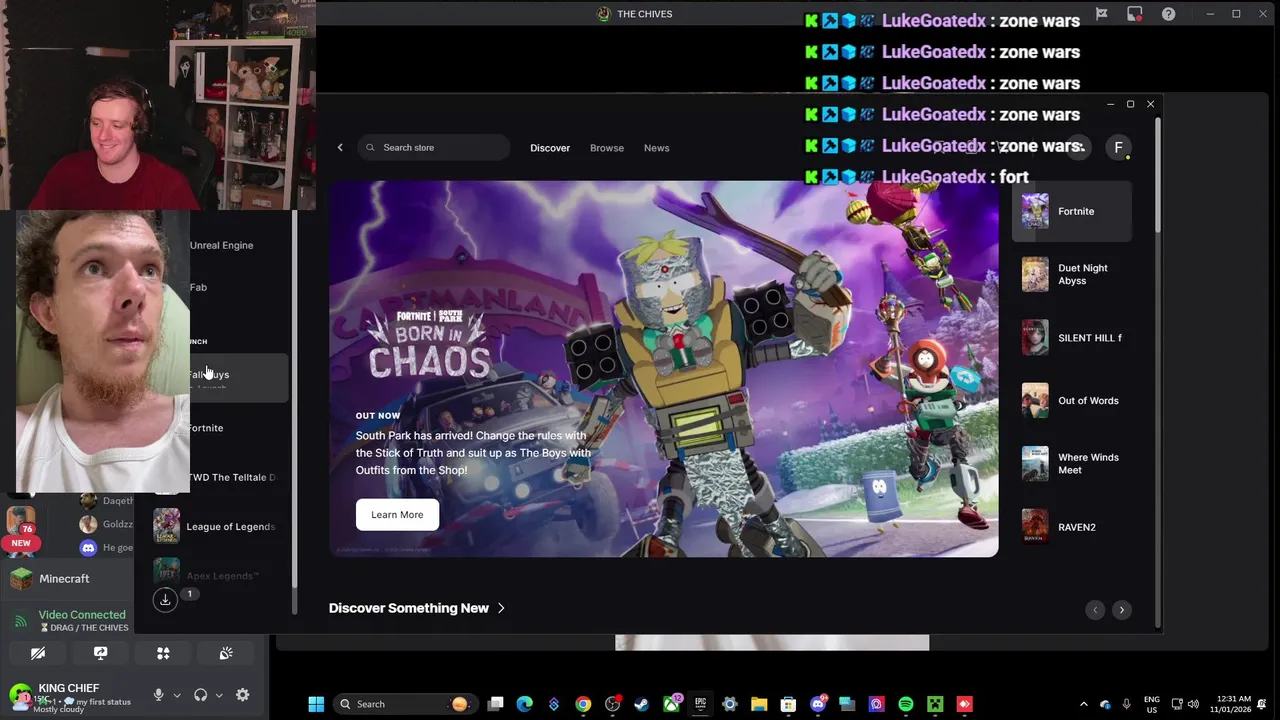
Task: Open Google Chrome from taskbar
Action: pyautogui.click(x=583, y=704)
